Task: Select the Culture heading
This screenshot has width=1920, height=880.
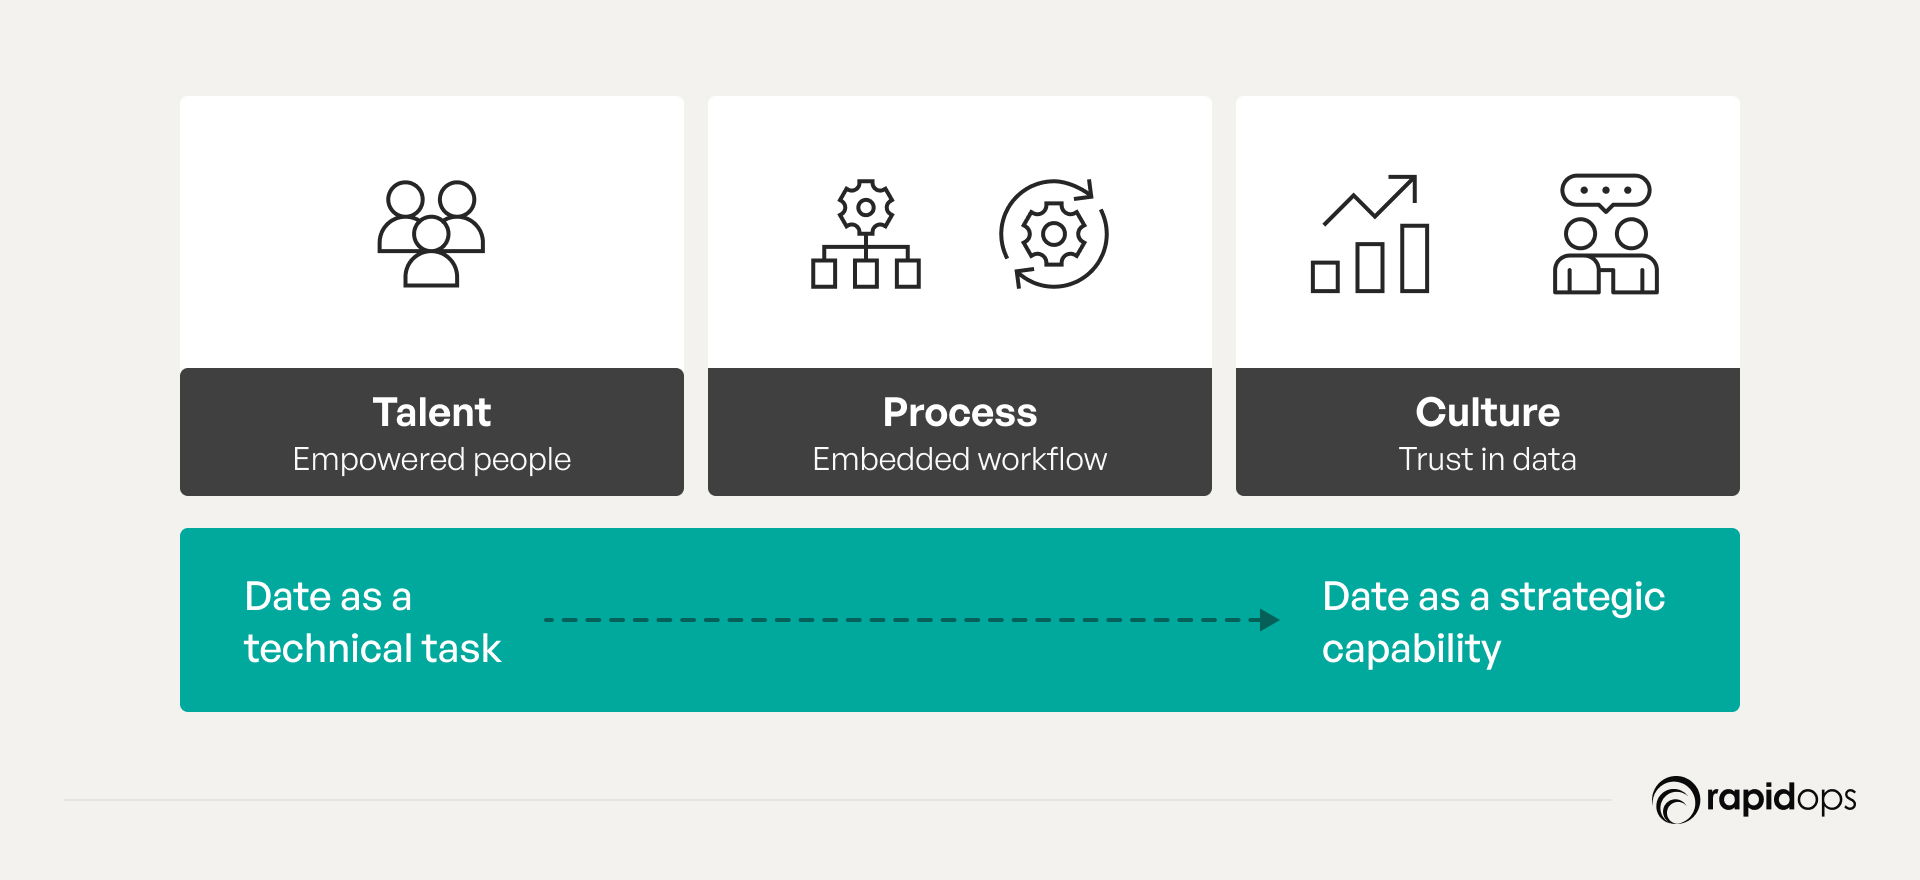Action: (1488, 412)
